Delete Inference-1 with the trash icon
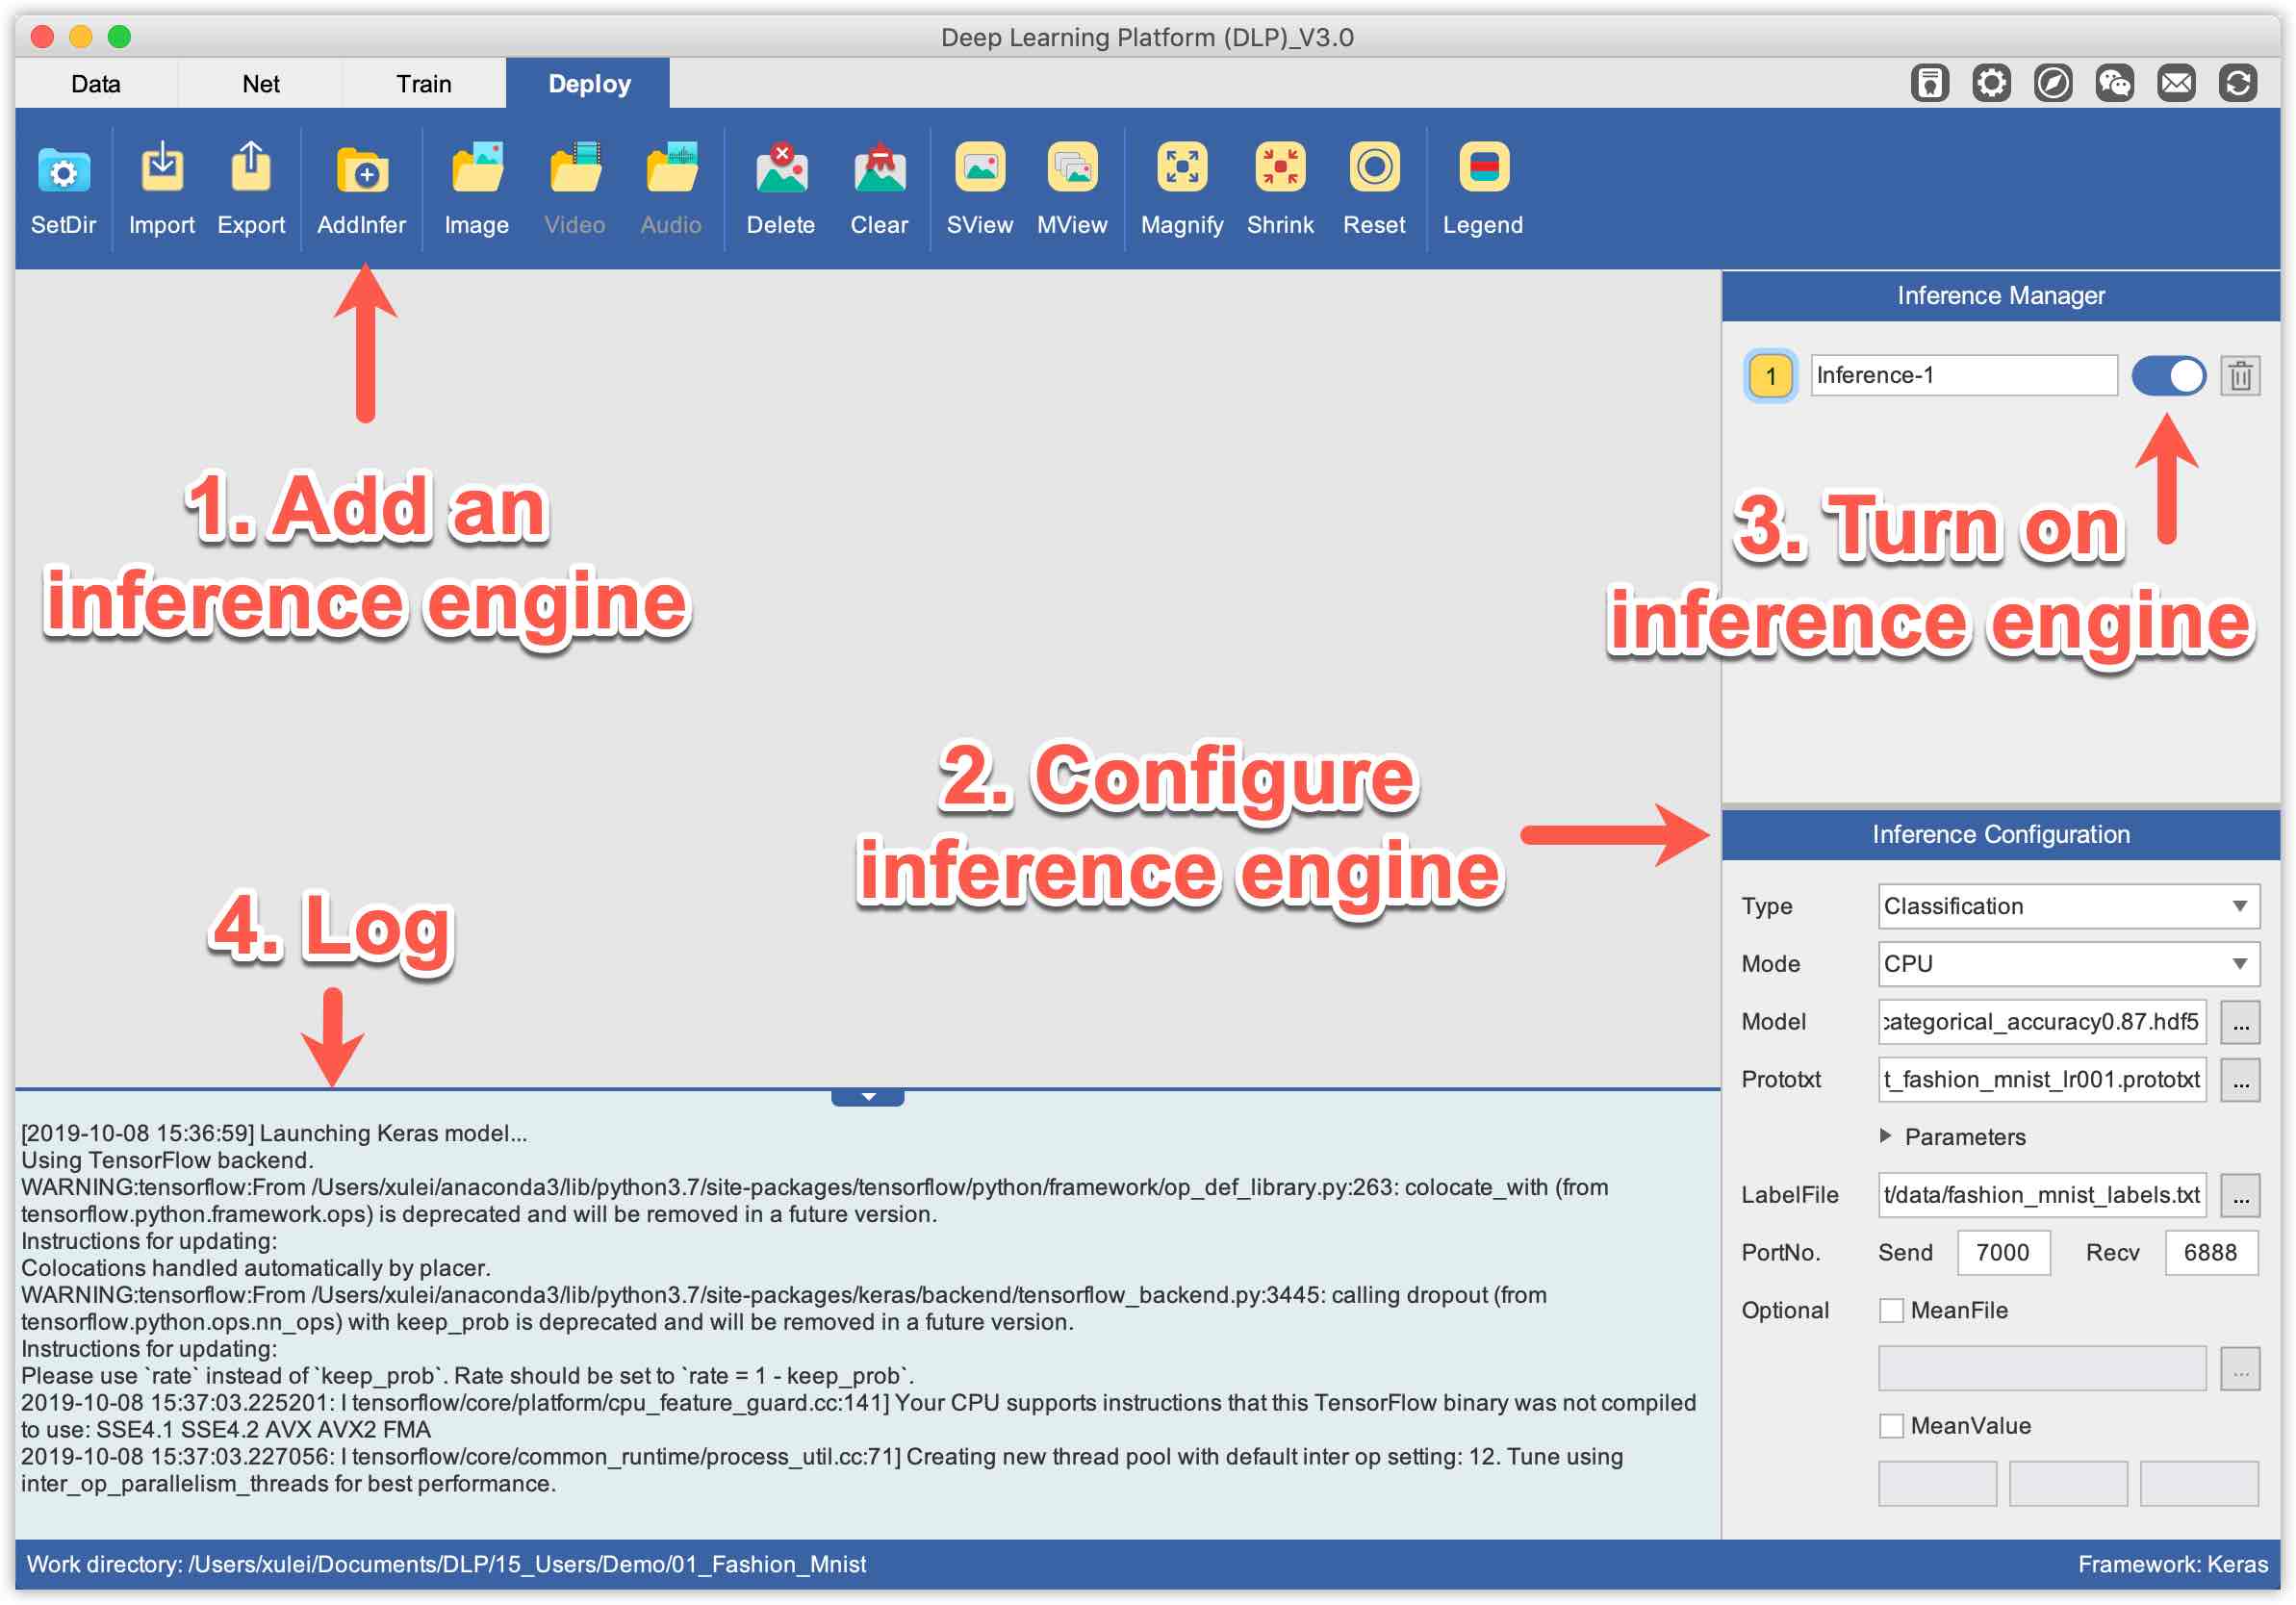The height and width of the screenshot is (1605, 2296). click(x=2240, y=376)
